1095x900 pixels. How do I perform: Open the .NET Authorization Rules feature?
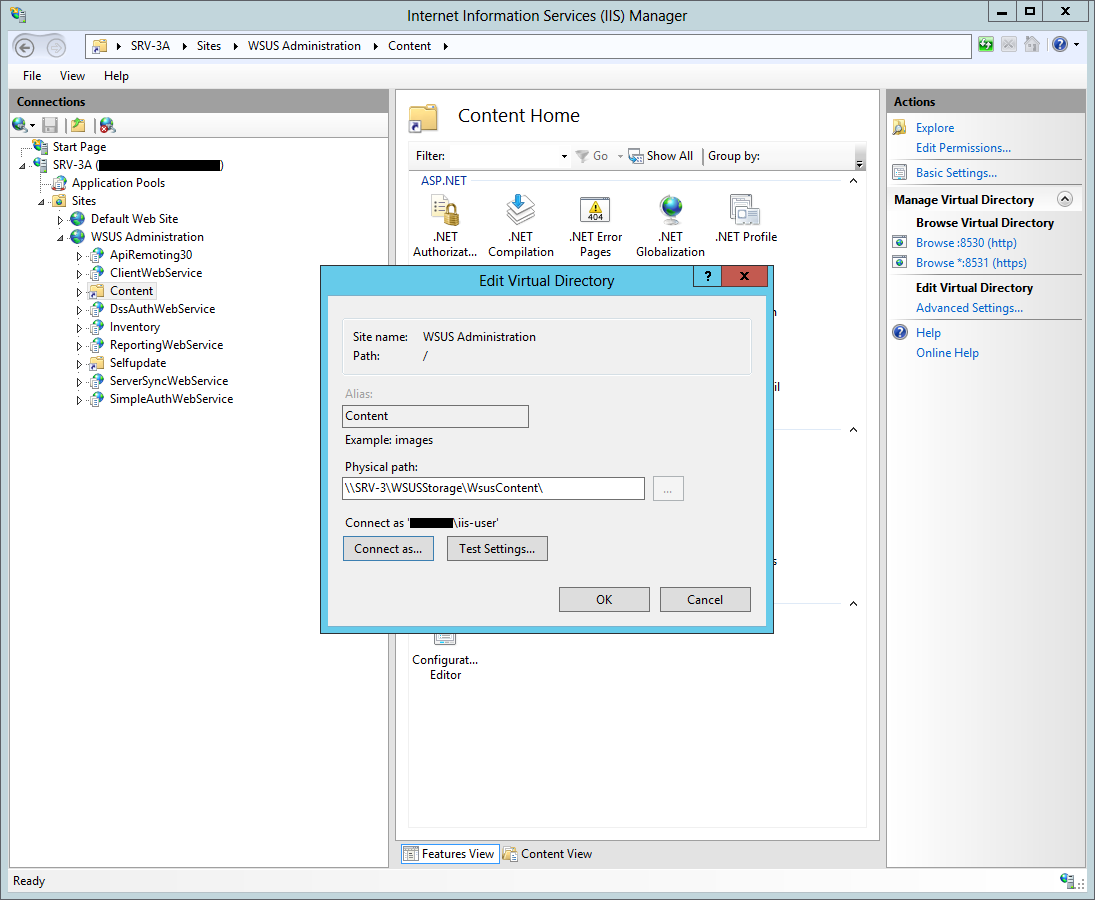click(x=445, y=215)
